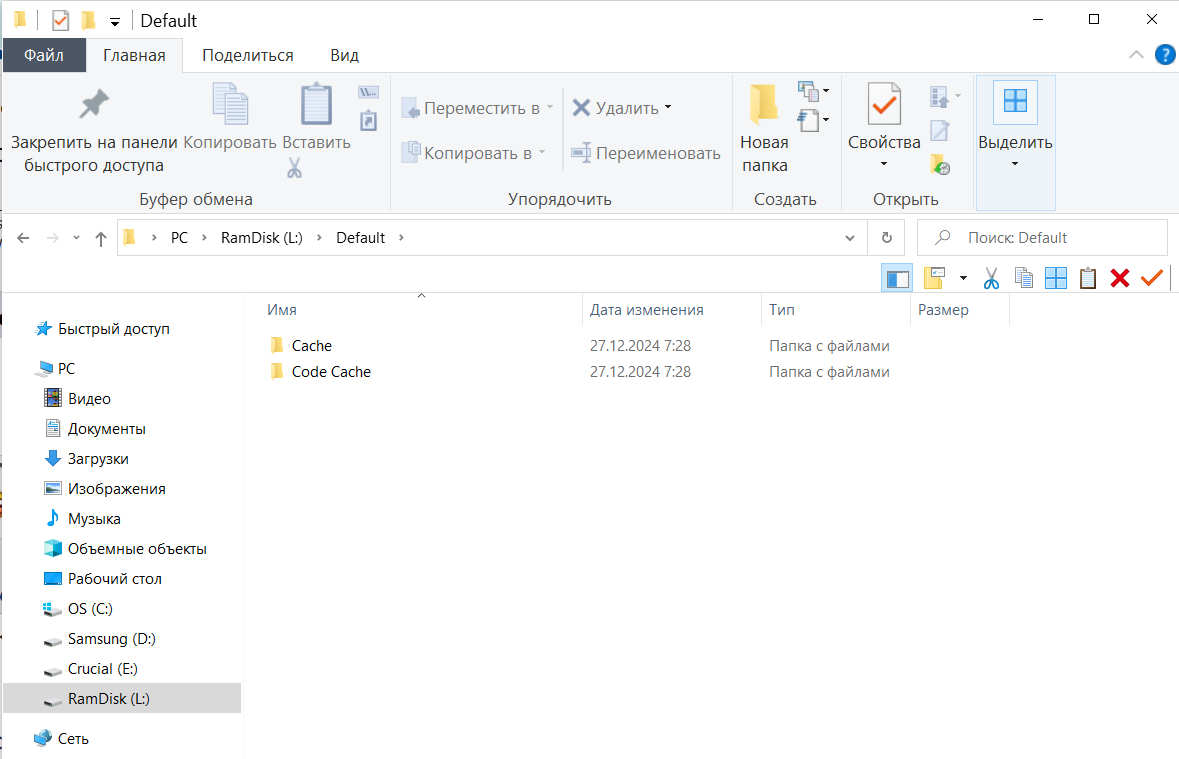The width and height of the screenshot is (1179, 759).
Task: Click the Rename (Переименовать) button
Action: click(x=646, y=153)
